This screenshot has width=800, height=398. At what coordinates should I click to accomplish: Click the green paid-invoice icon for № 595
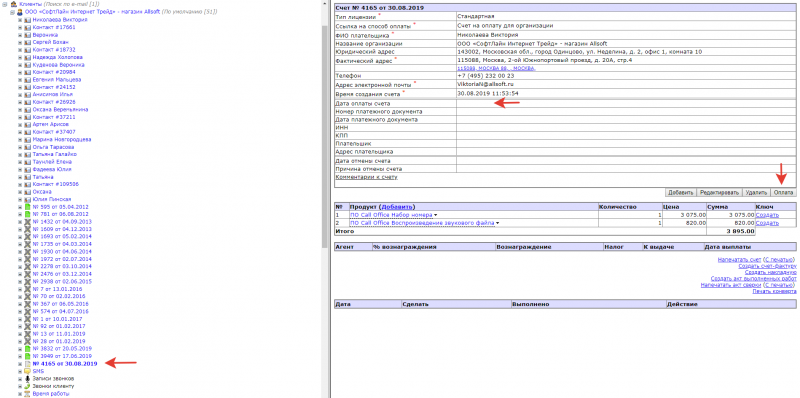[28, 207]
